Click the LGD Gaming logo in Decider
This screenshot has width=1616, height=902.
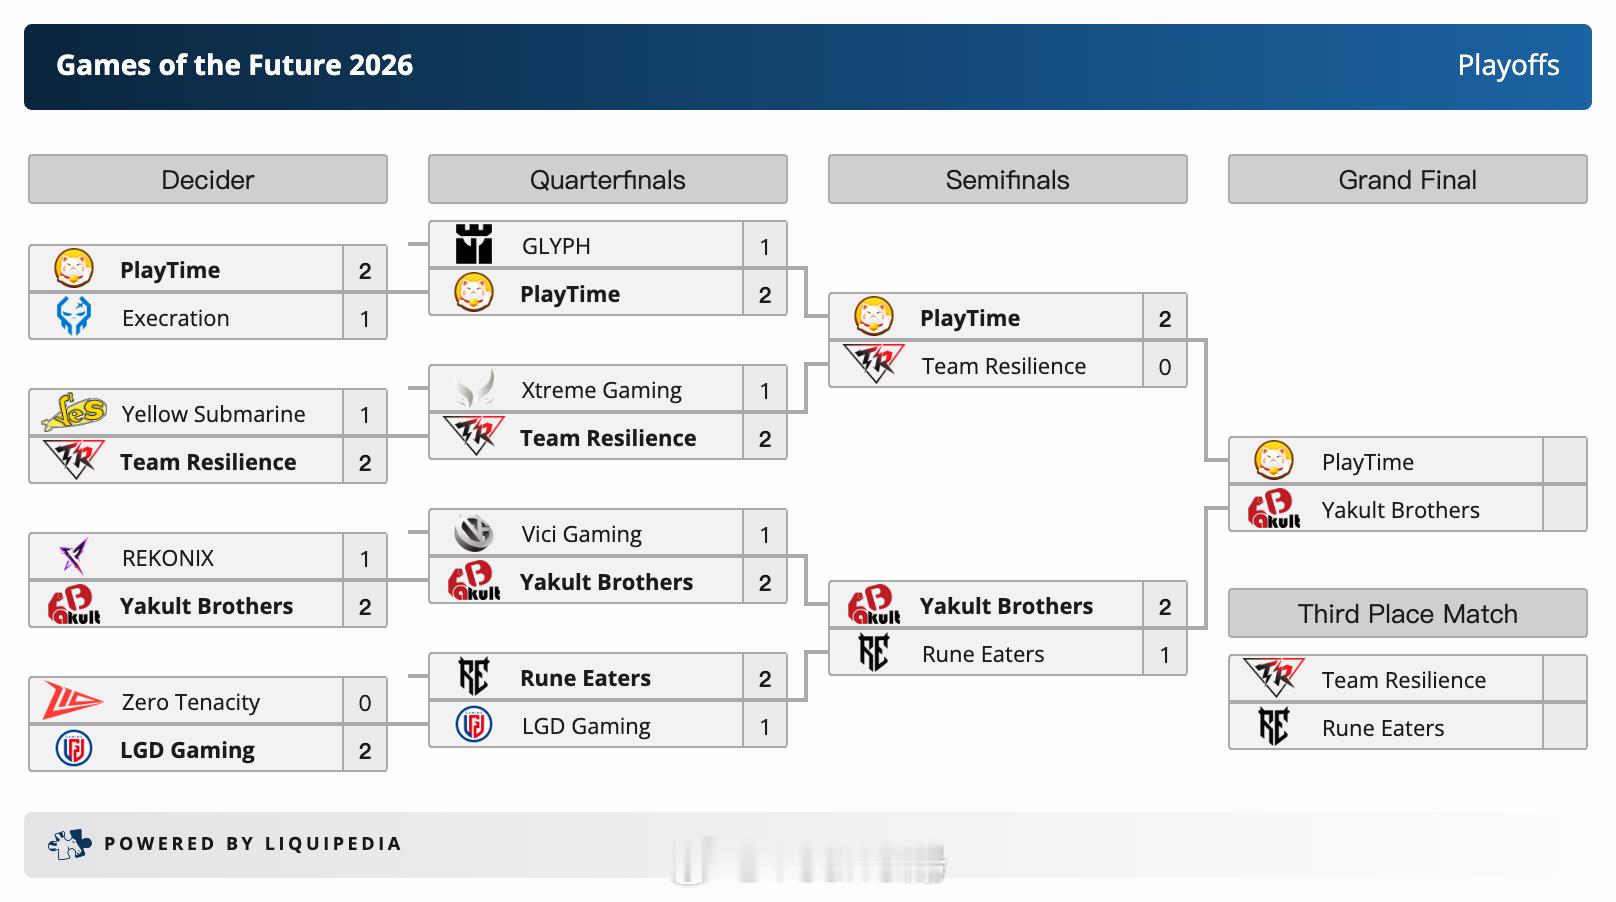[74, 748]
